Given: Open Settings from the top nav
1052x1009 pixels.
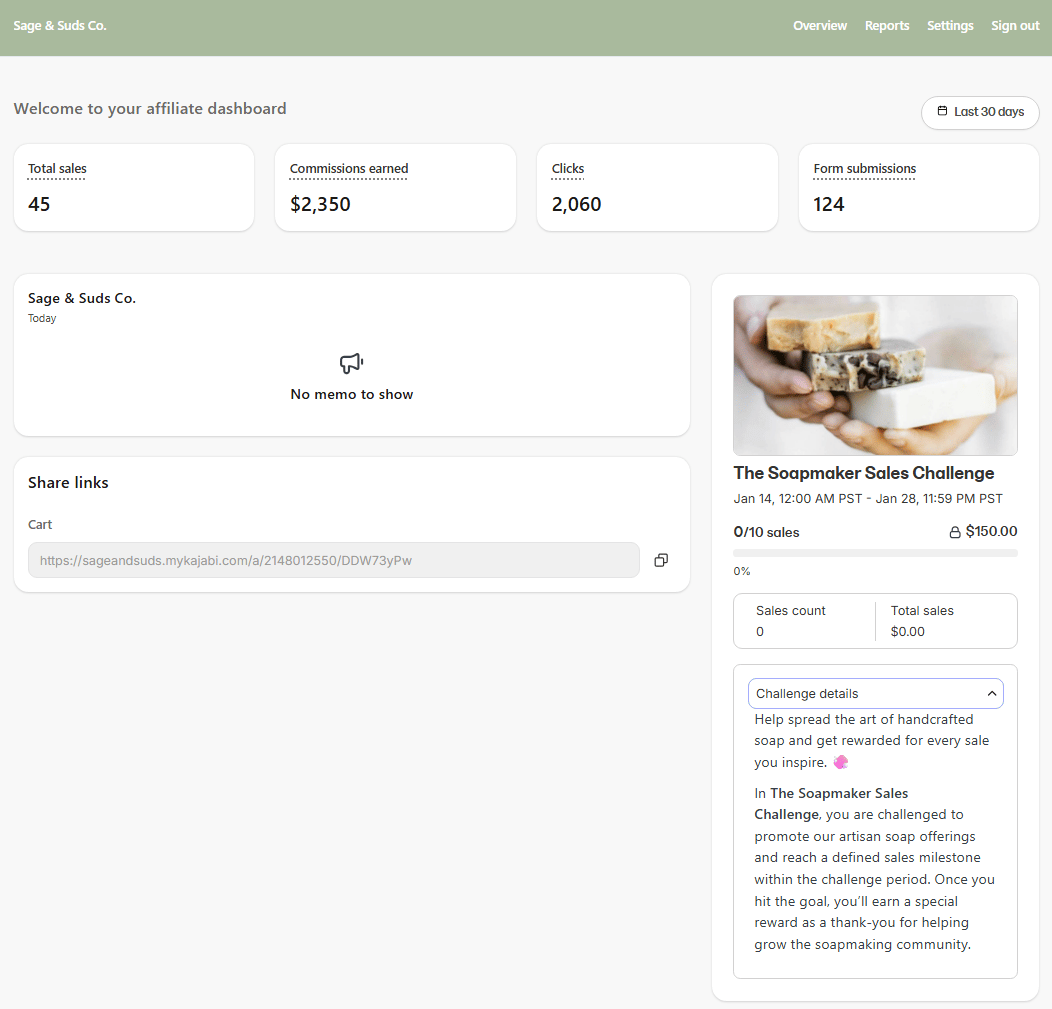Looking at the screenshot, I should coord(950,25).
